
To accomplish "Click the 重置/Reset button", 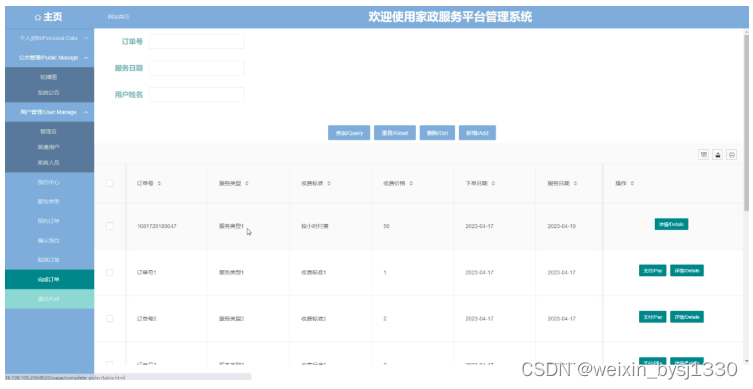I will [395, 133].
